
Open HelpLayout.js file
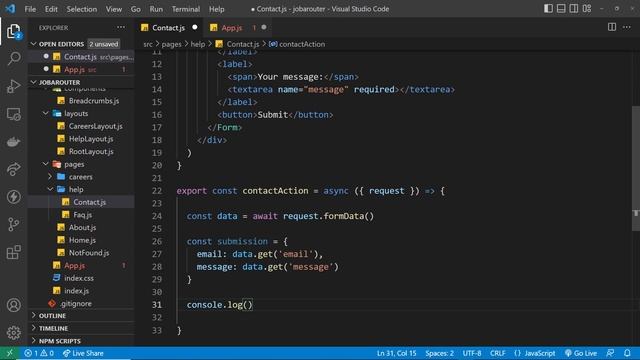point(91,139)
